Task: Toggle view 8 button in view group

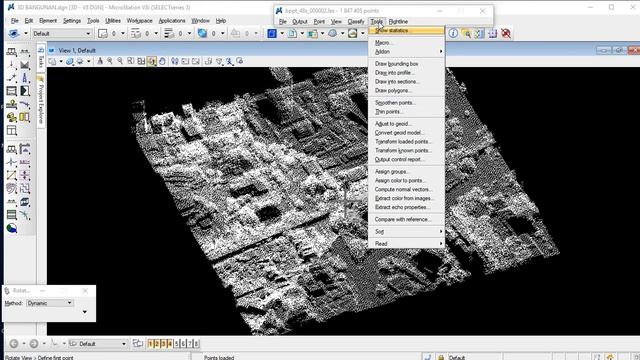Action: (x=196, y=344)
